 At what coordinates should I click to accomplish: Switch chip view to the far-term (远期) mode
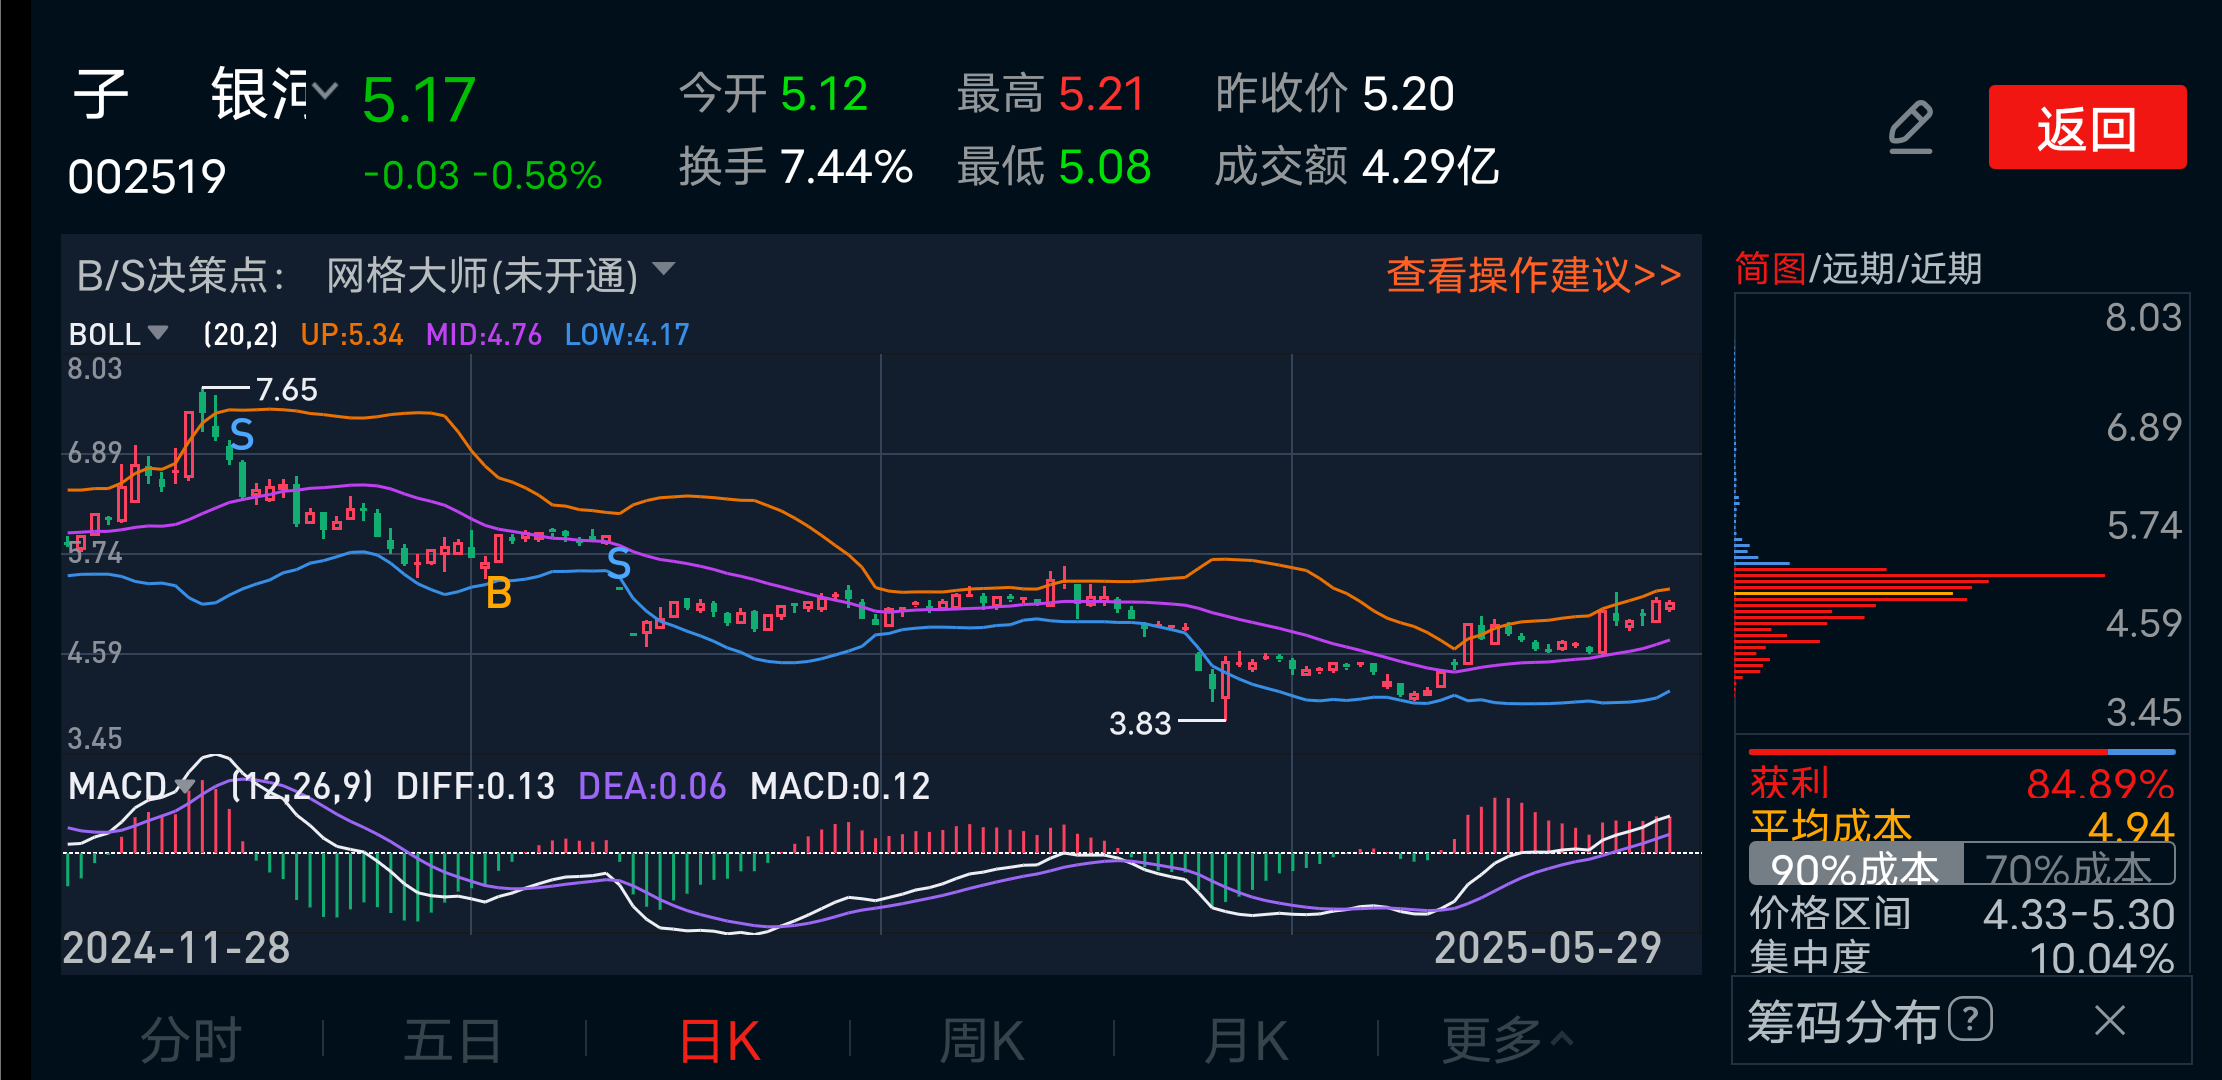pos(1858,269)
